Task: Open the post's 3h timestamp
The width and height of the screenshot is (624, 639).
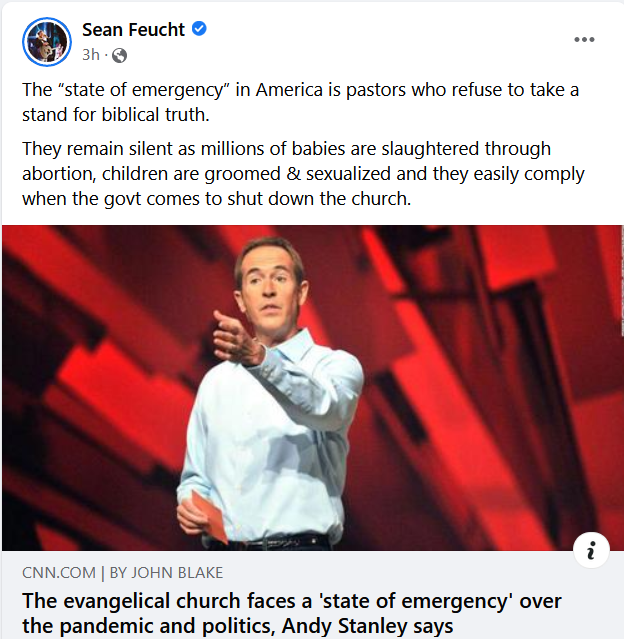Action: point(91,55)
